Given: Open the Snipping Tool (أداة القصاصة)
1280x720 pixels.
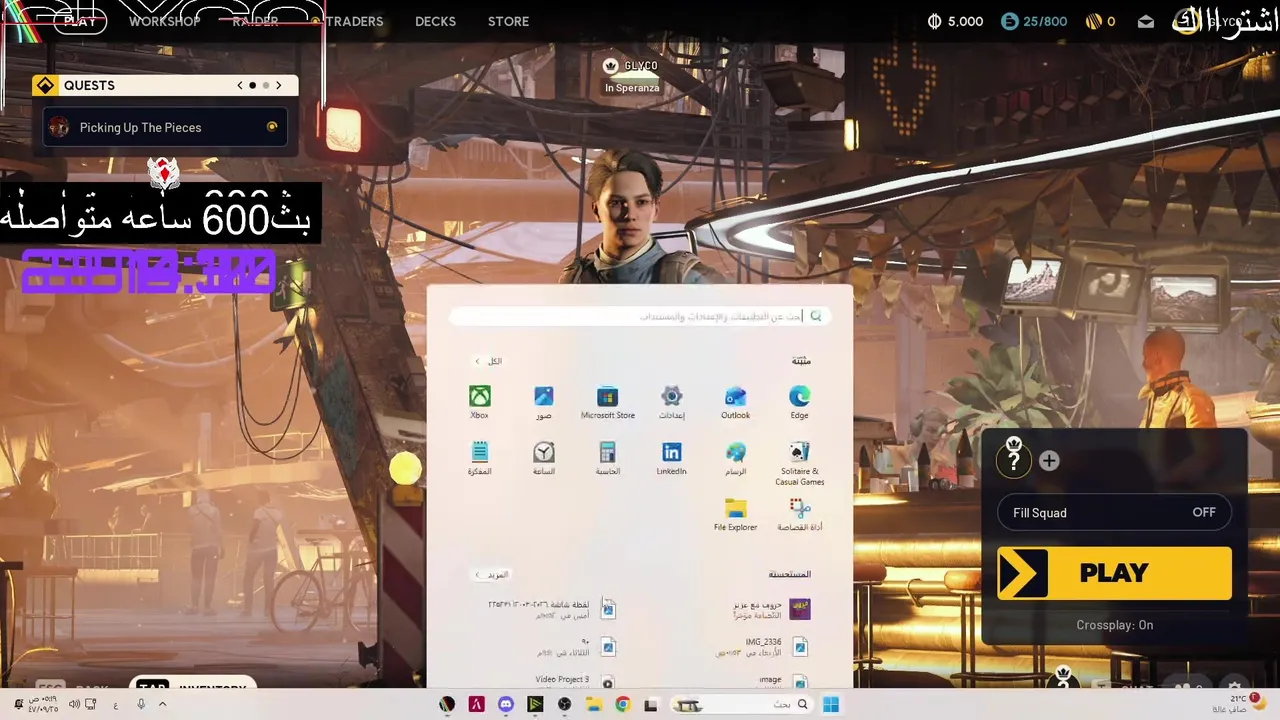Looking at the screenshot, I should pos(799,514).
